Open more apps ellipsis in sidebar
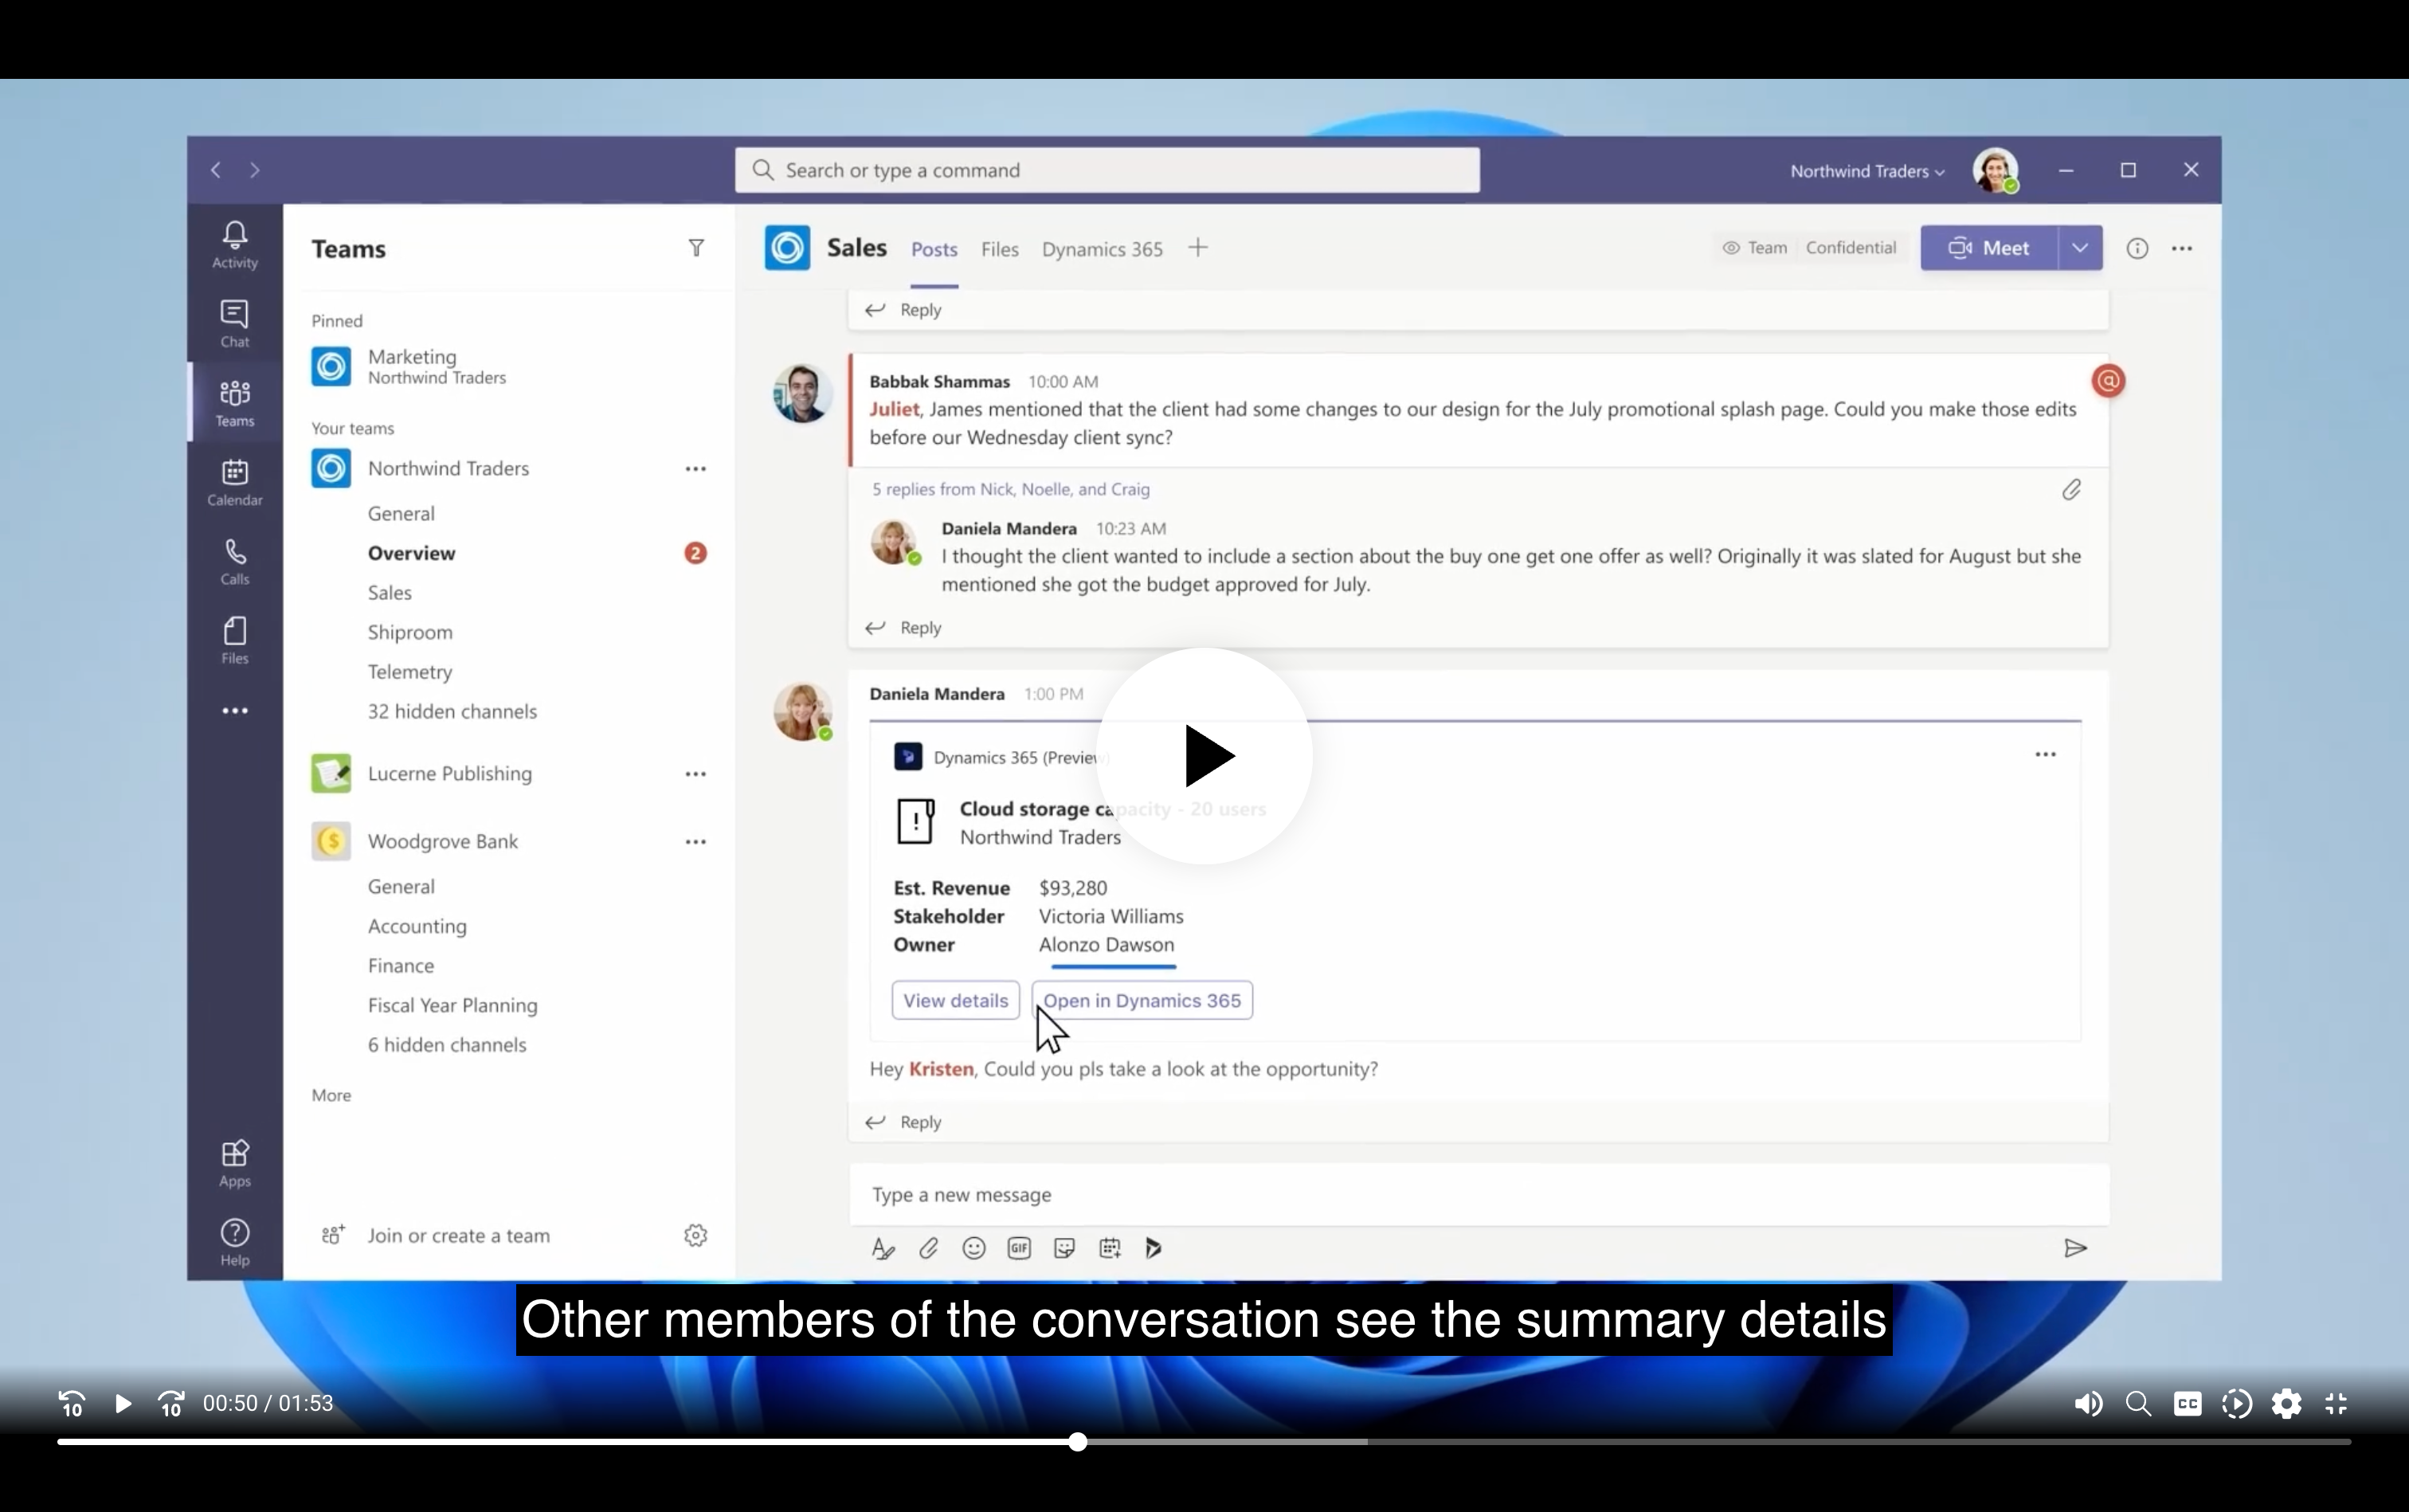 pos(235,711)
